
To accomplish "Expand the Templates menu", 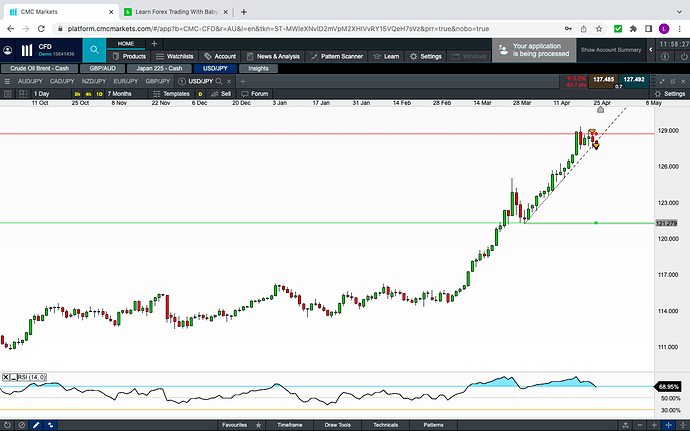I will coord(180,93).
